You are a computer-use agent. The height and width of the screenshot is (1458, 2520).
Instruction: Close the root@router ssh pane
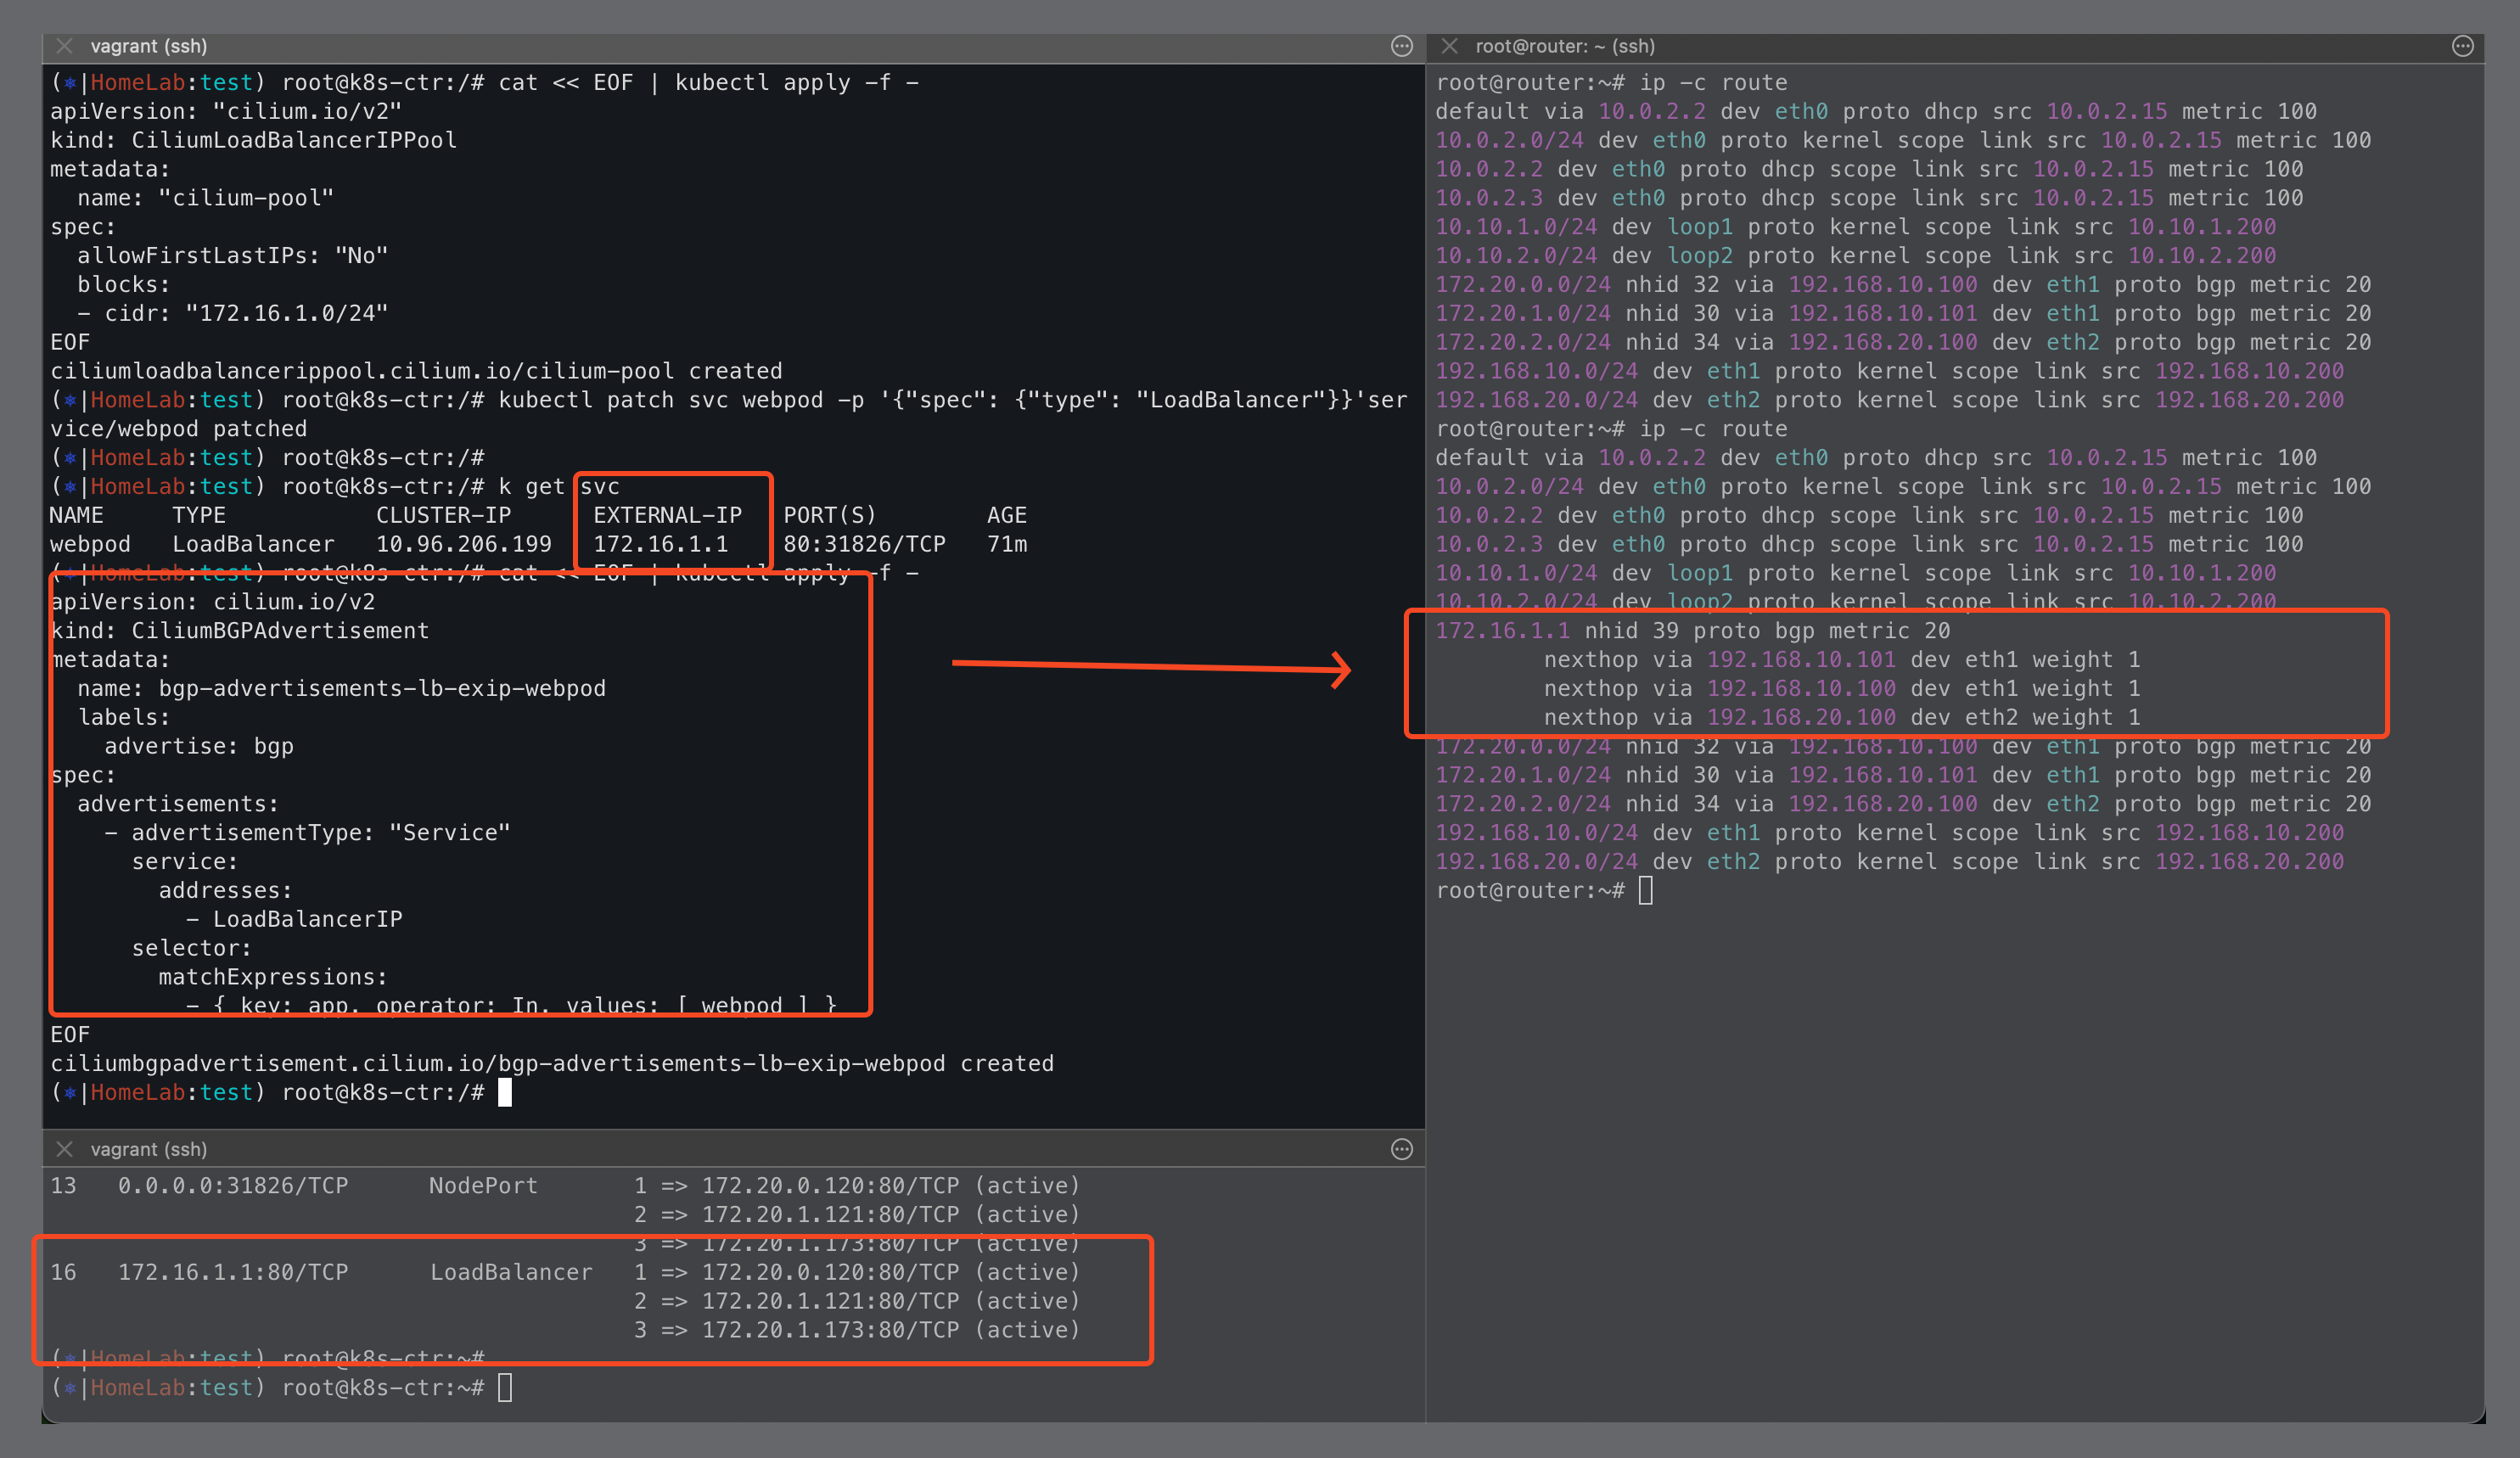click(1449, 46)
